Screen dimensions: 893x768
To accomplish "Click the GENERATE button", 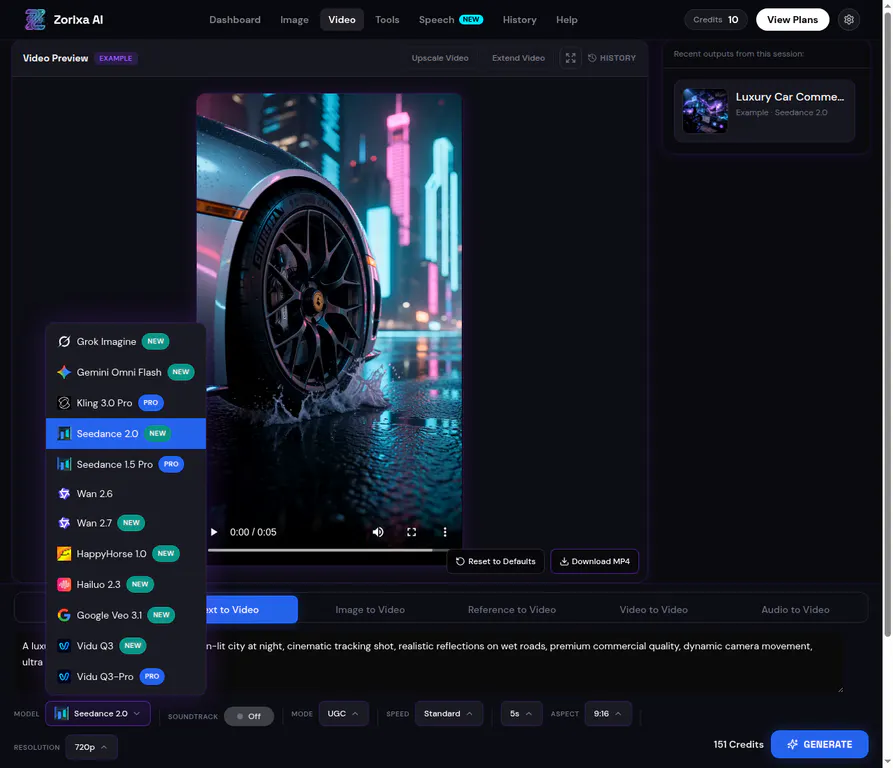I will [x=820, y=745].
